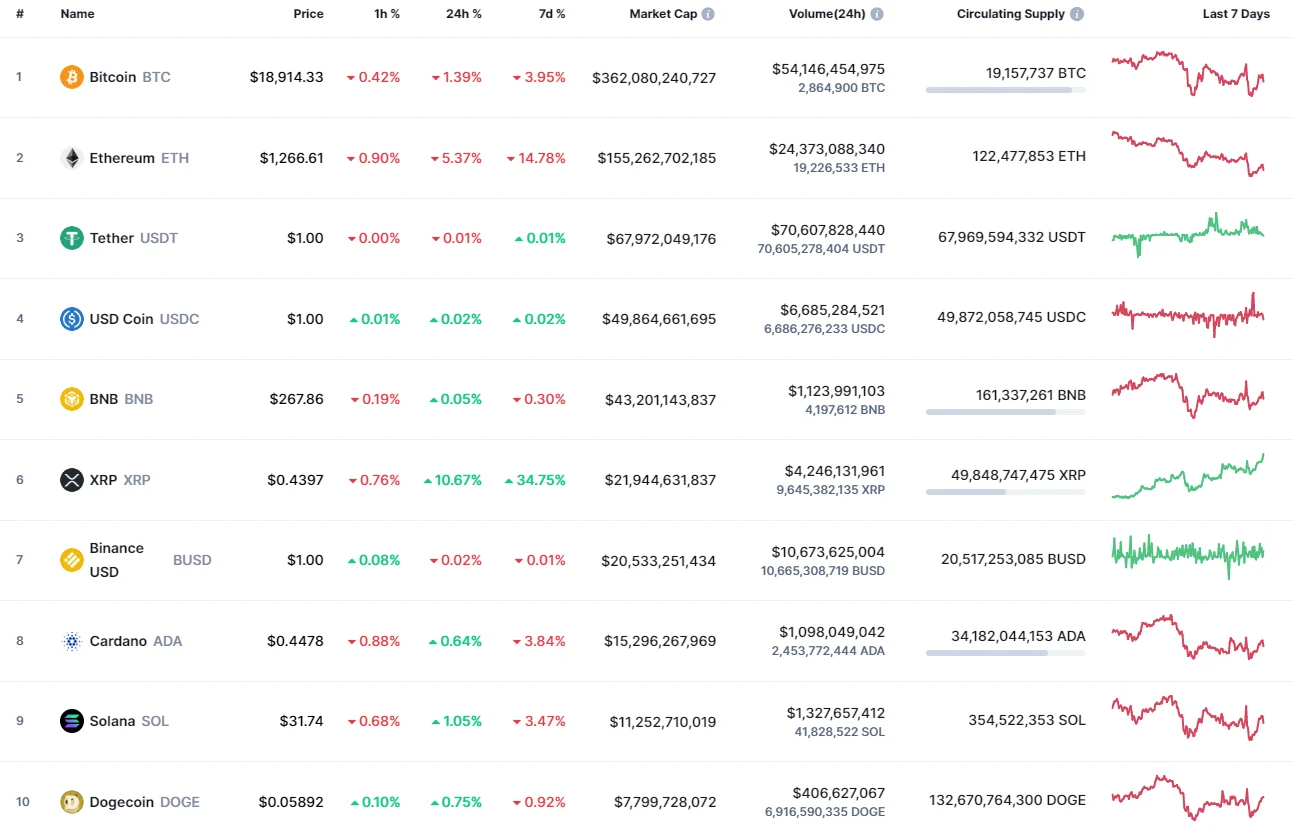Image resolution: width=1294 pixels, height=829 pixels.
Task: Click the Solana logo icon
Action: [70, 721]
